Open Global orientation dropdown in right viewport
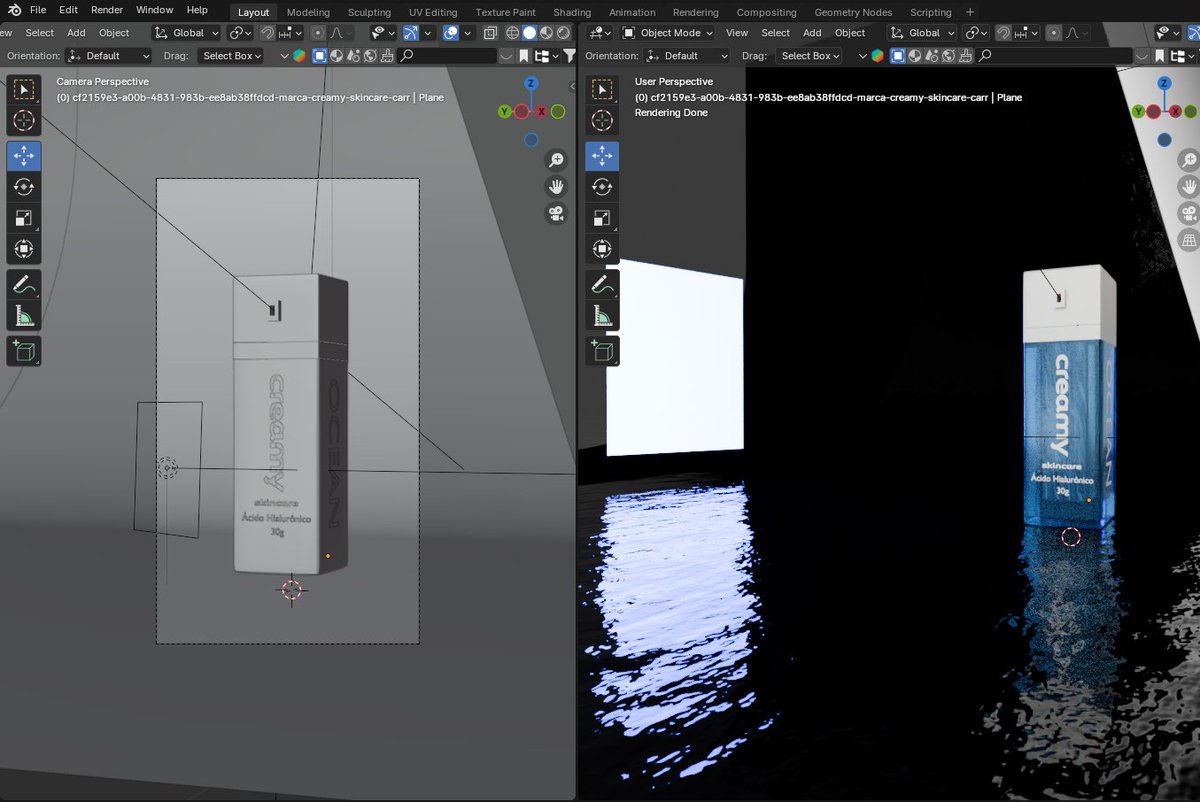 pos(921,33)
